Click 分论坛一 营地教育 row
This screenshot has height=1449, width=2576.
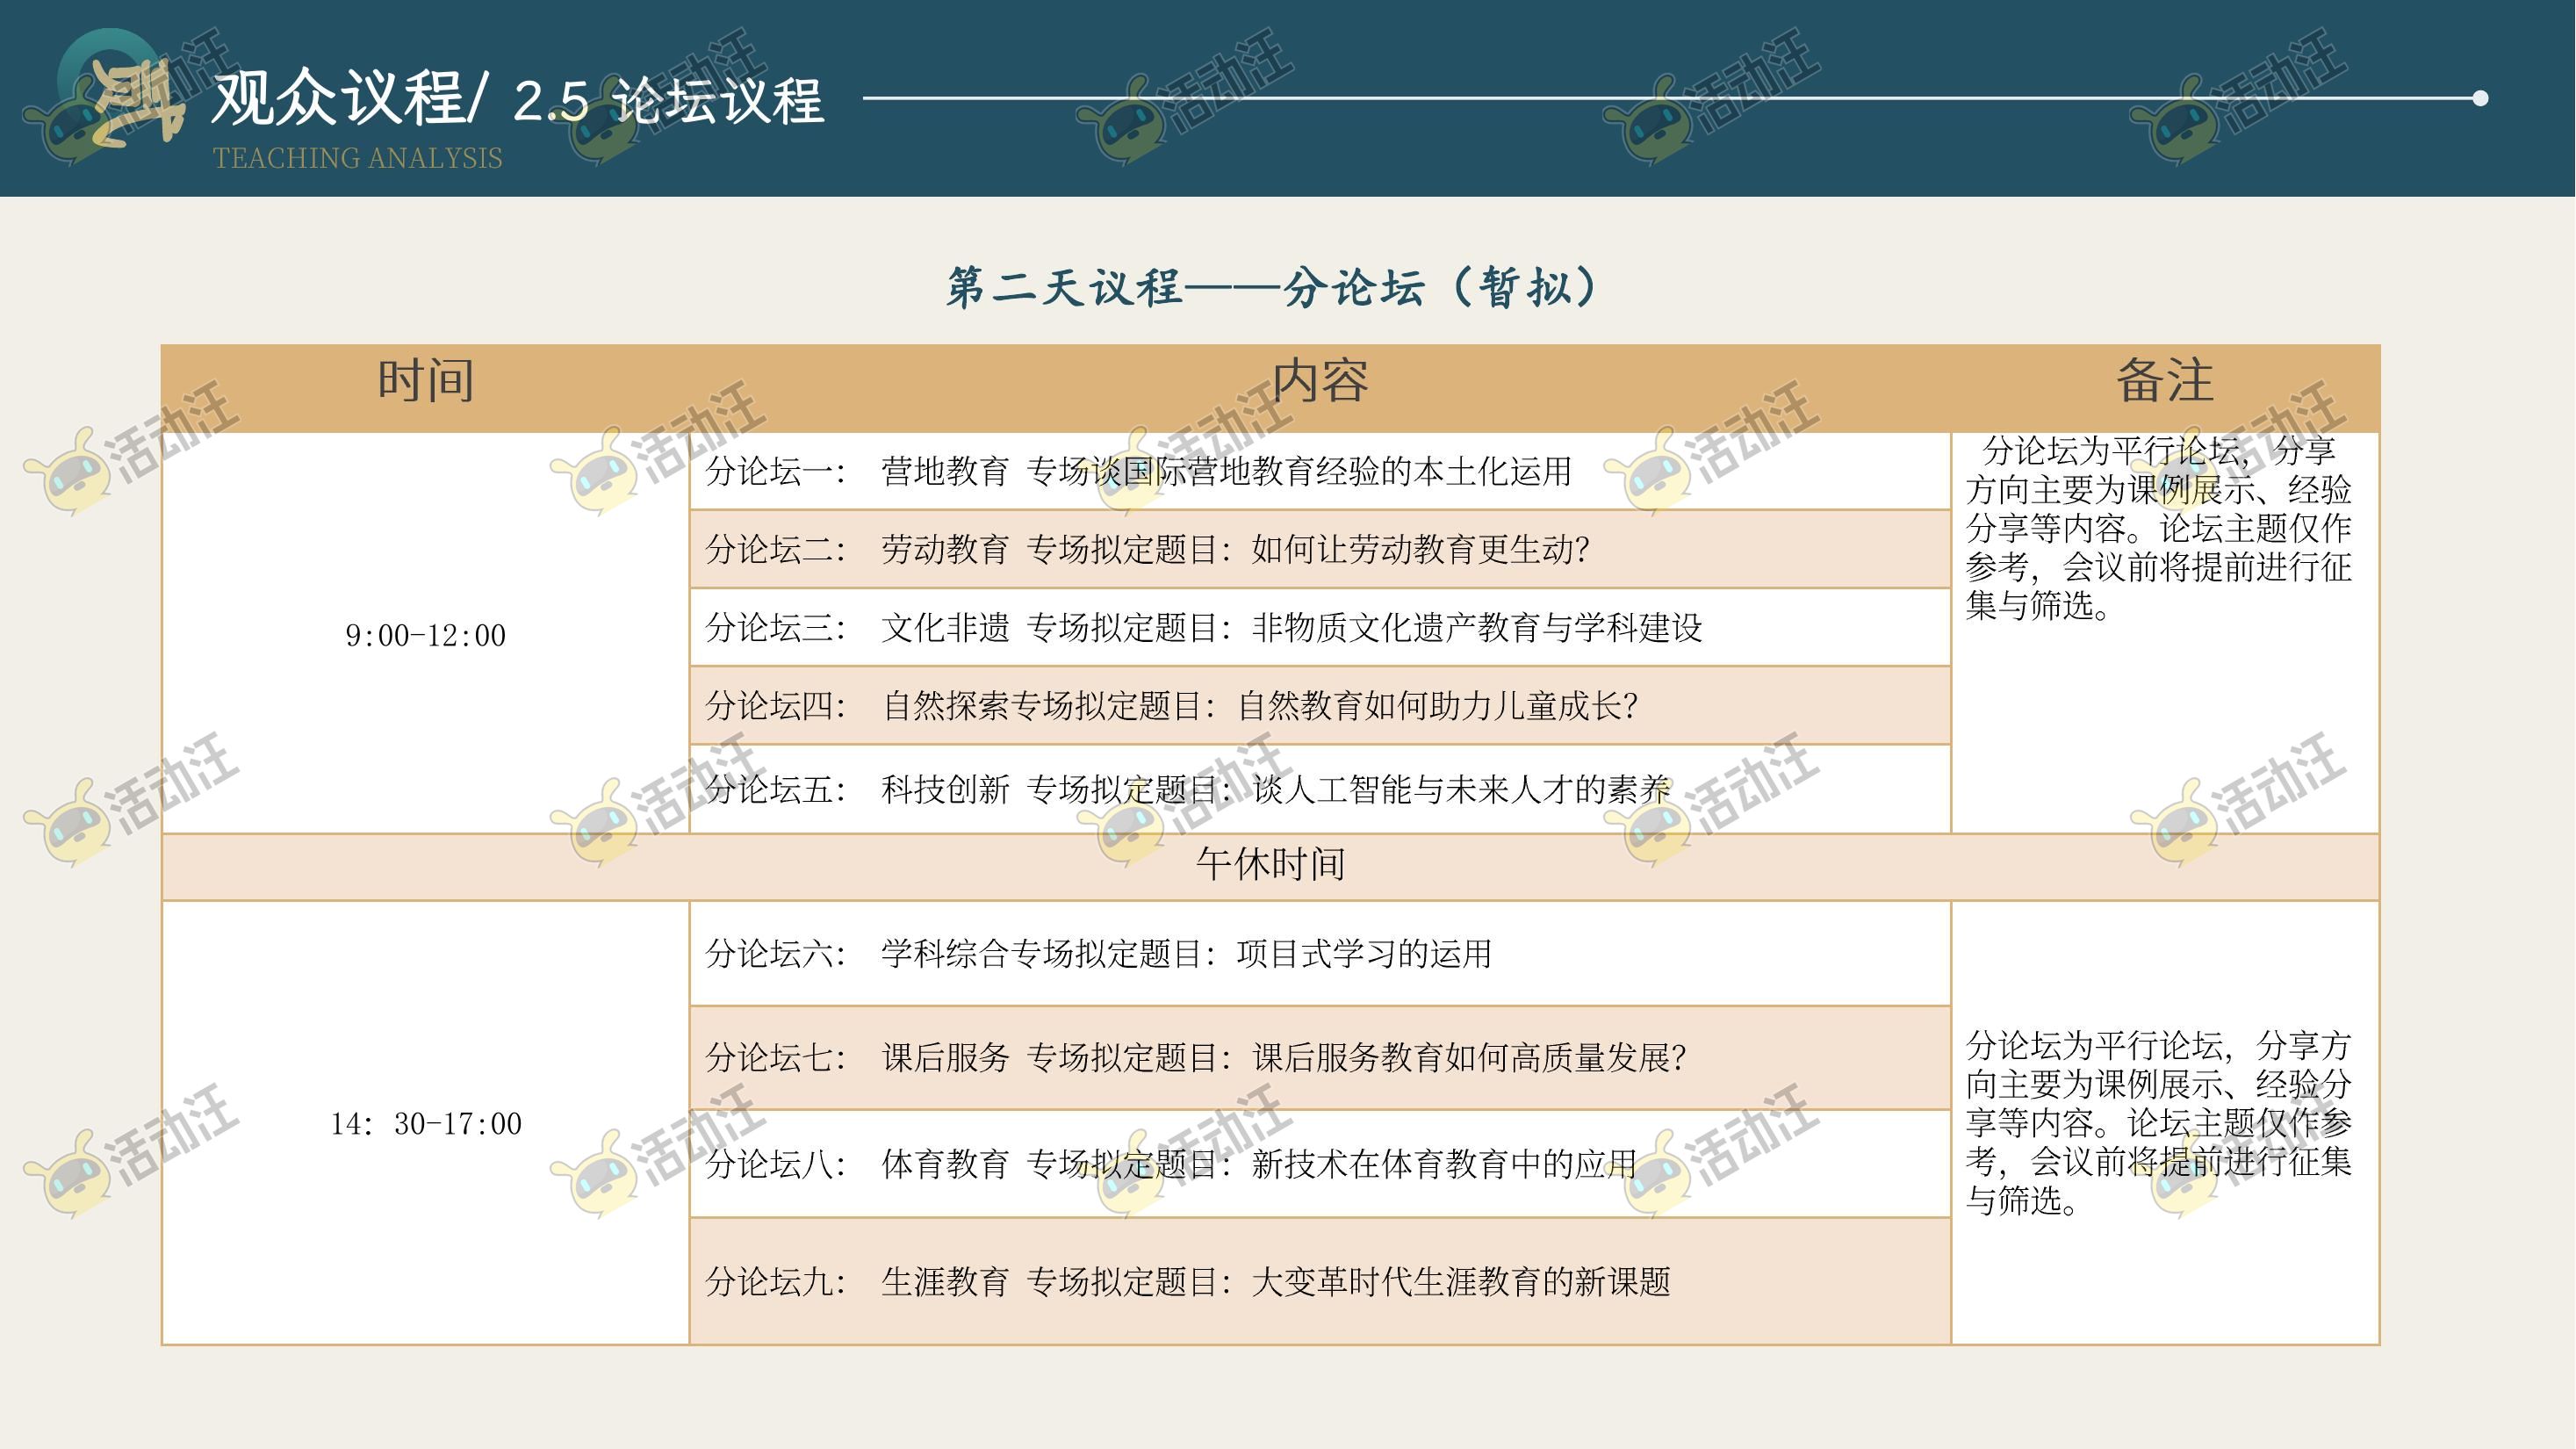1138,471
